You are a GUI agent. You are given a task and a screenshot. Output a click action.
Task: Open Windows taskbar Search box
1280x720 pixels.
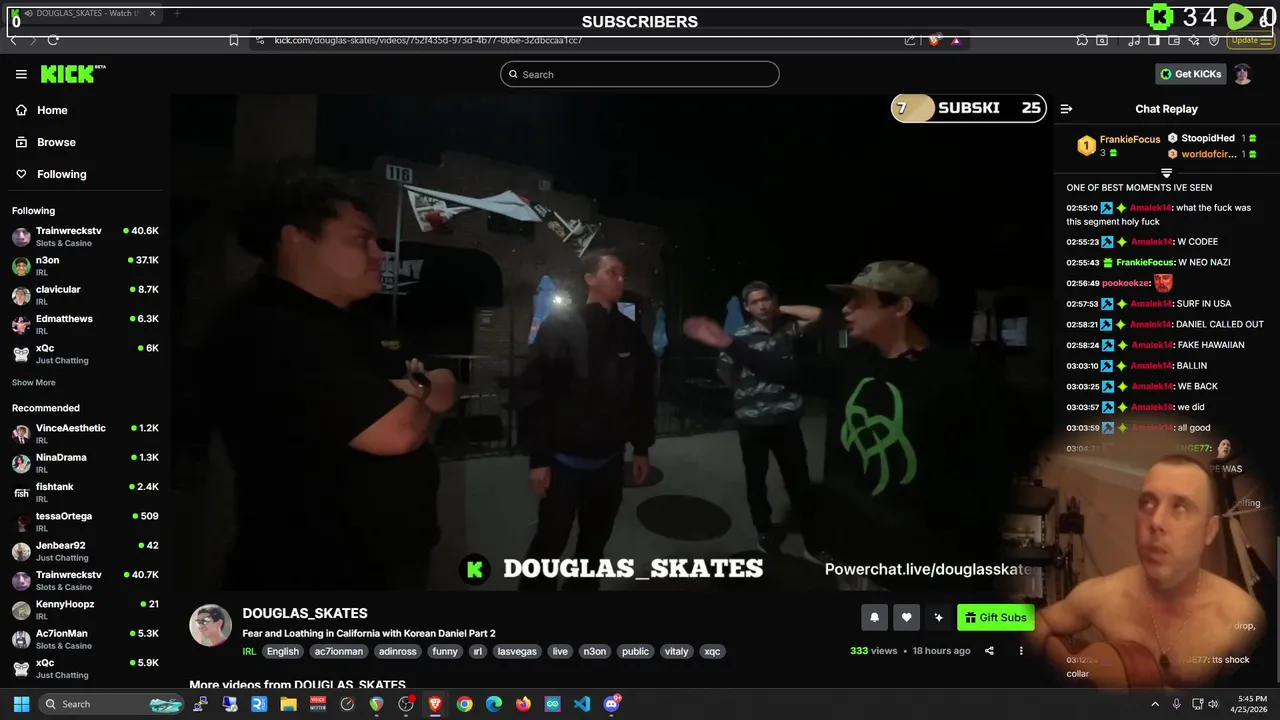click(x=113, y=704)
